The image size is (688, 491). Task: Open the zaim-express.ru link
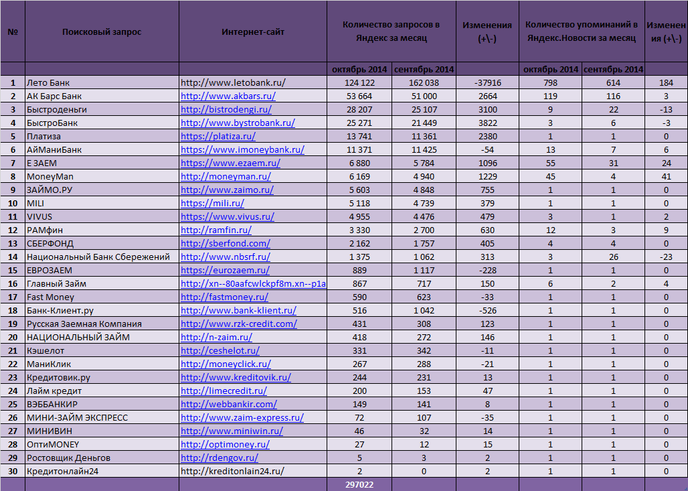click(x=242, y=418)
